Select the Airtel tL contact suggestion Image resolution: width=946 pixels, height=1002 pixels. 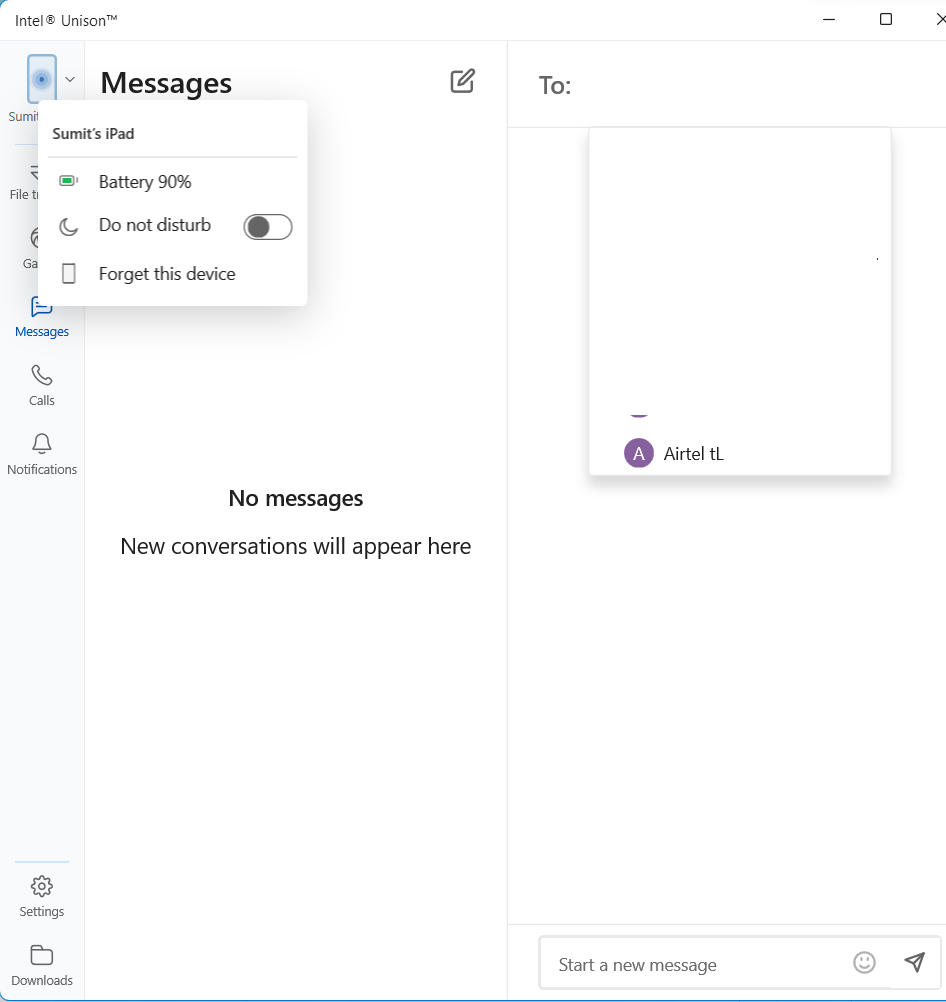[x=740, y=453]
